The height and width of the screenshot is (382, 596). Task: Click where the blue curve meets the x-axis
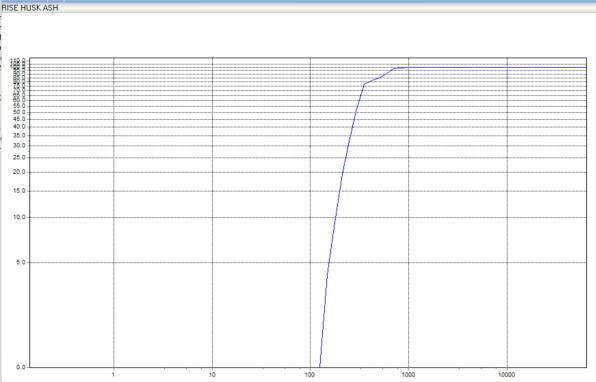319,367
